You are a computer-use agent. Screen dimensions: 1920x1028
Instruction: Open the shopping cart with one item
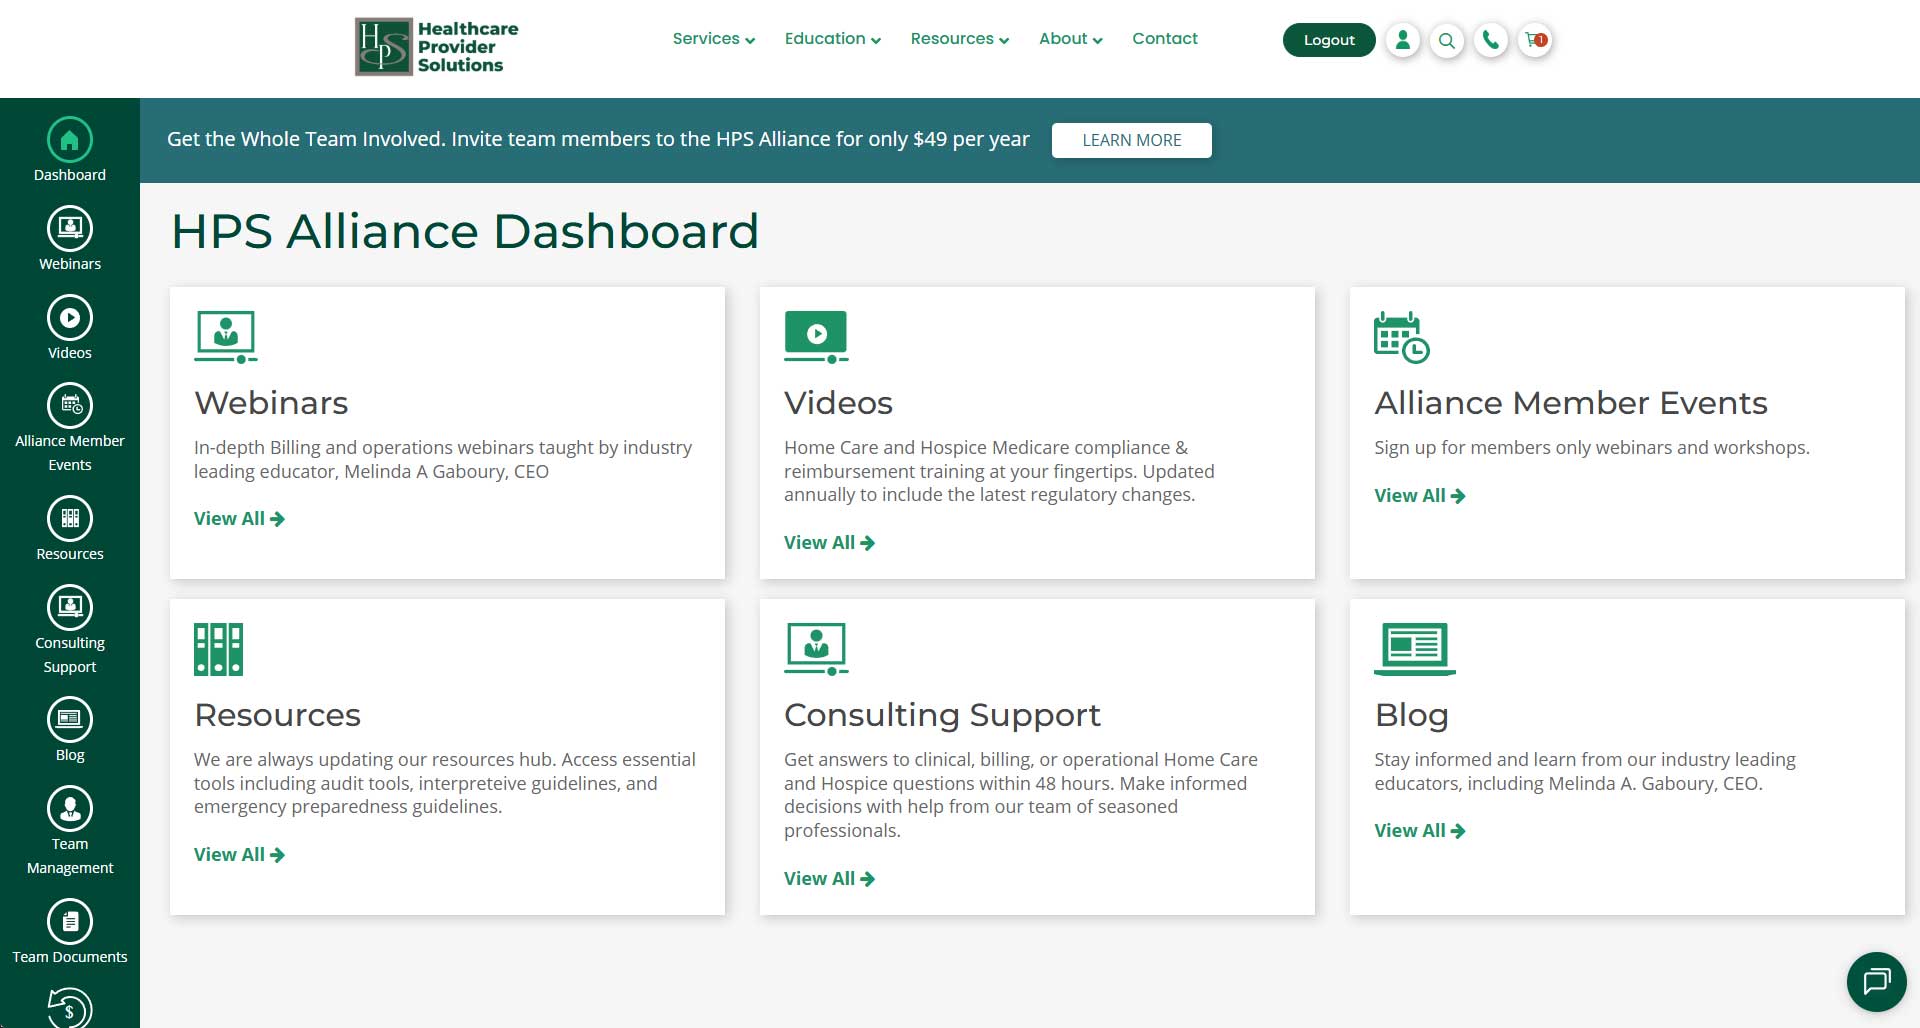(1535, 40)
